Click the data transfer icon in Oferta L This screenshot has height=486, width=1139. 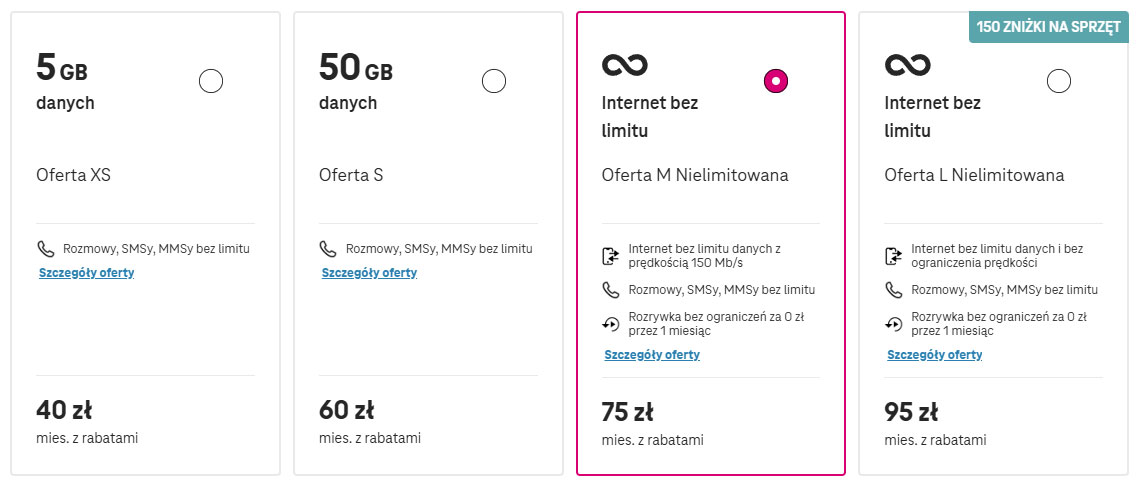pos(893,256)
